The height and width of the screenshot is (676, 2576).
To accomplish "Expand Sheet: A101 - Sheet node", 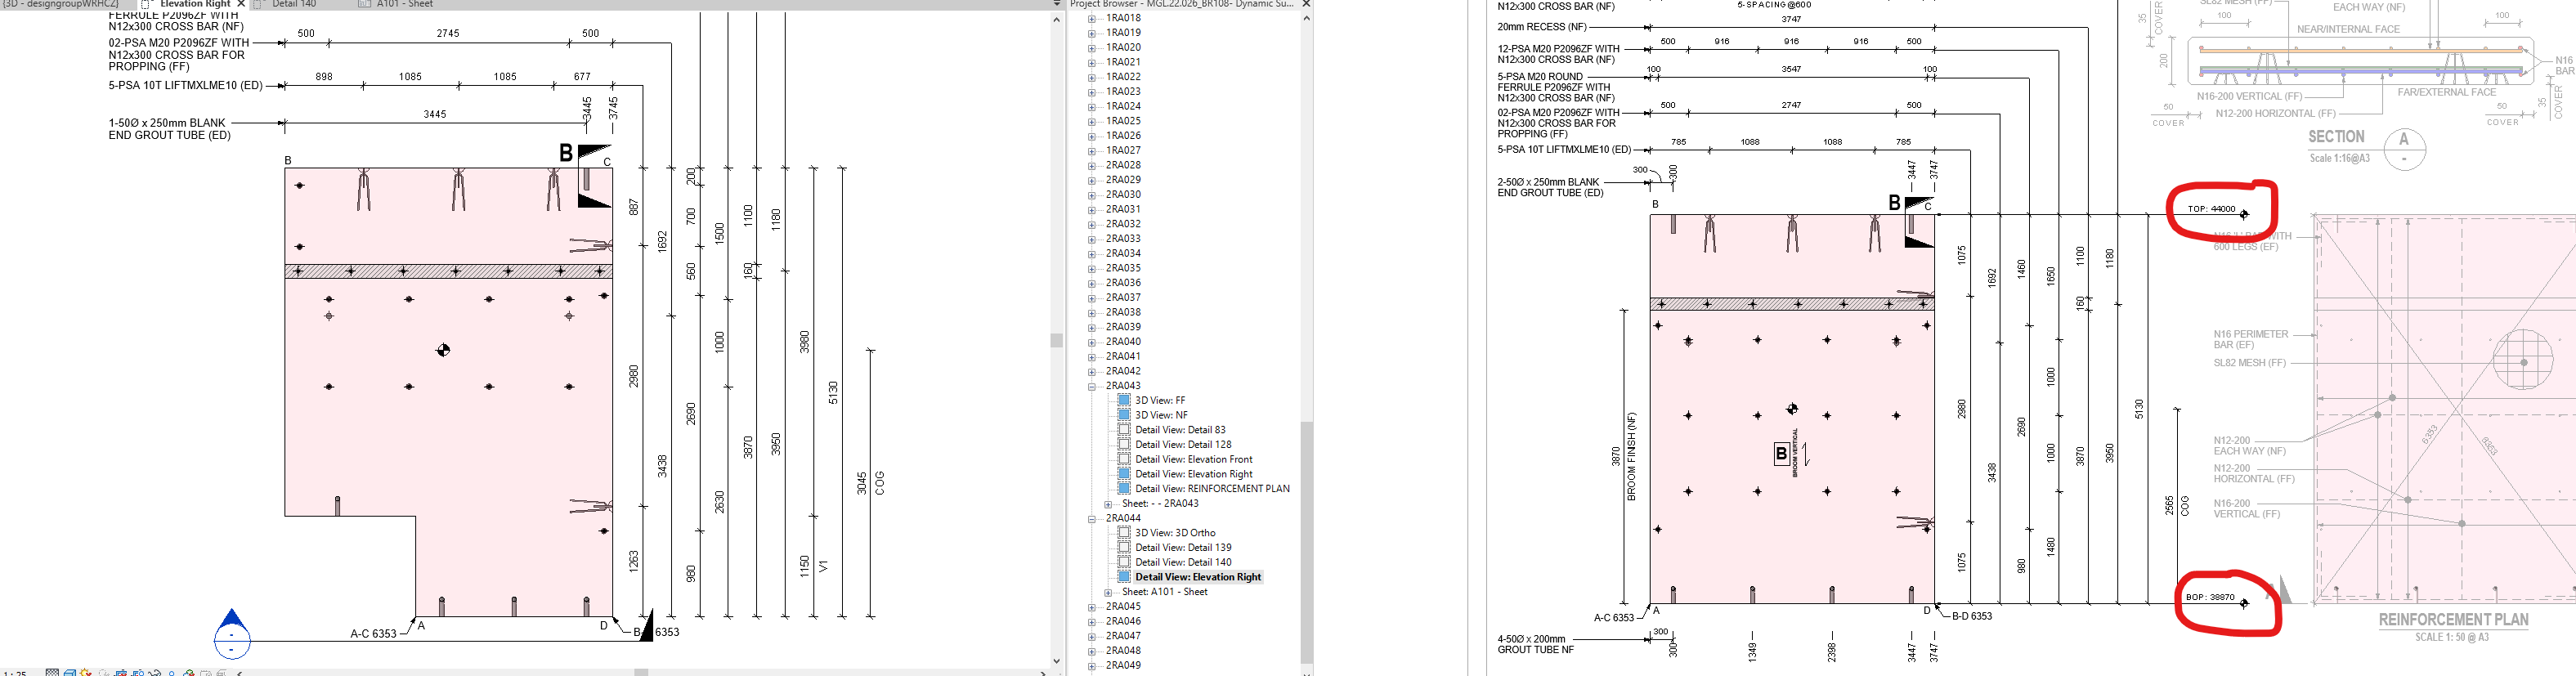I will point(1108,592).
